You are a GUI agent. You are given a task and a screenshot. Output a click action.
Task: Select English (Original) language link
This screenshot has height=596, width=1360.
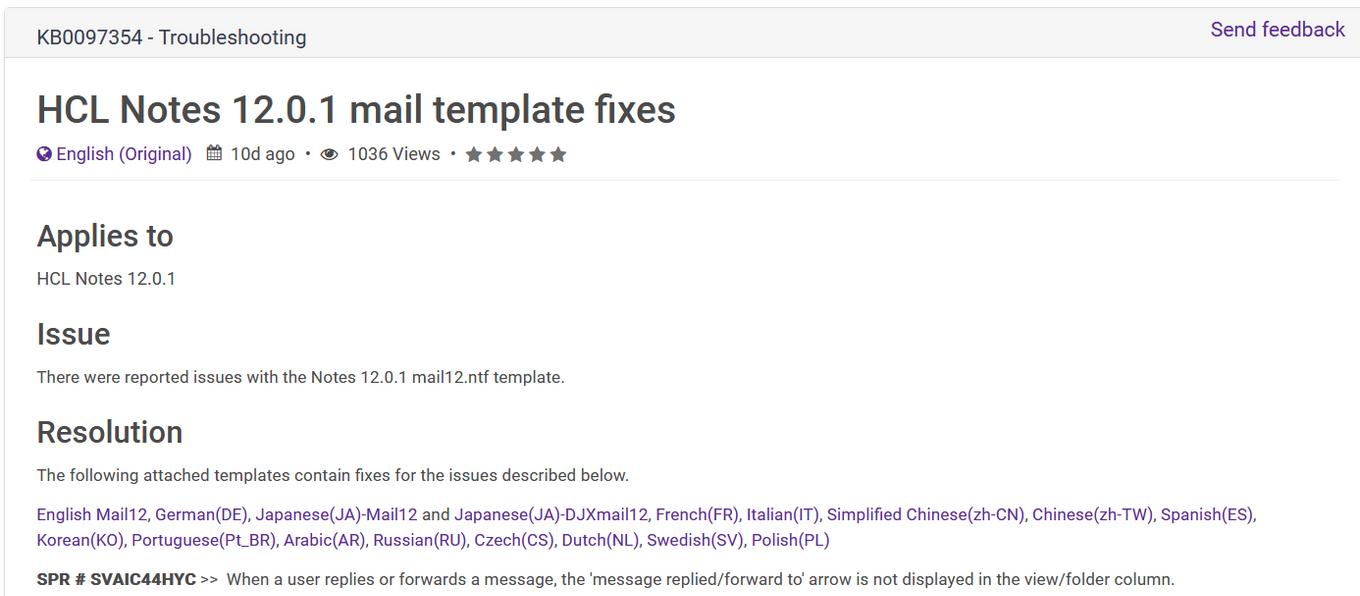coord(124,154)
